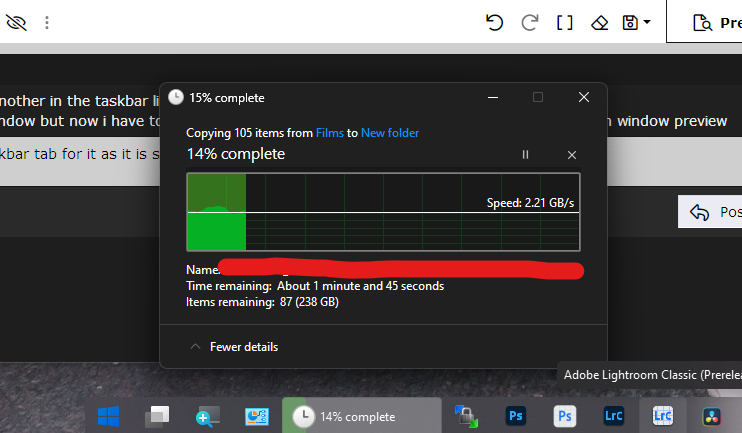Click the square brackets icon
This screenshot has width=742, height=433.
[564, 22]
